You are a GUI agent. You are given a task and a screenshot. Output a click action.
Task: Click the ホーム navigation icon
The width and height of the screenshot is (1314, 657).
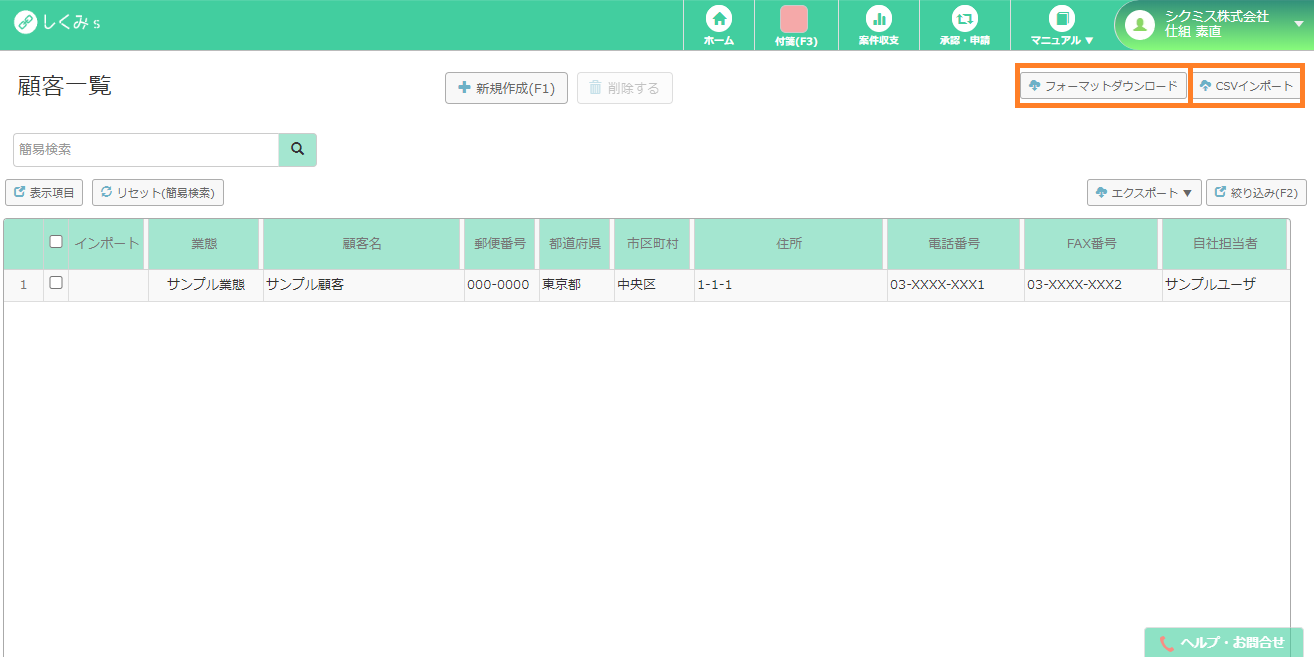(716, 24)
